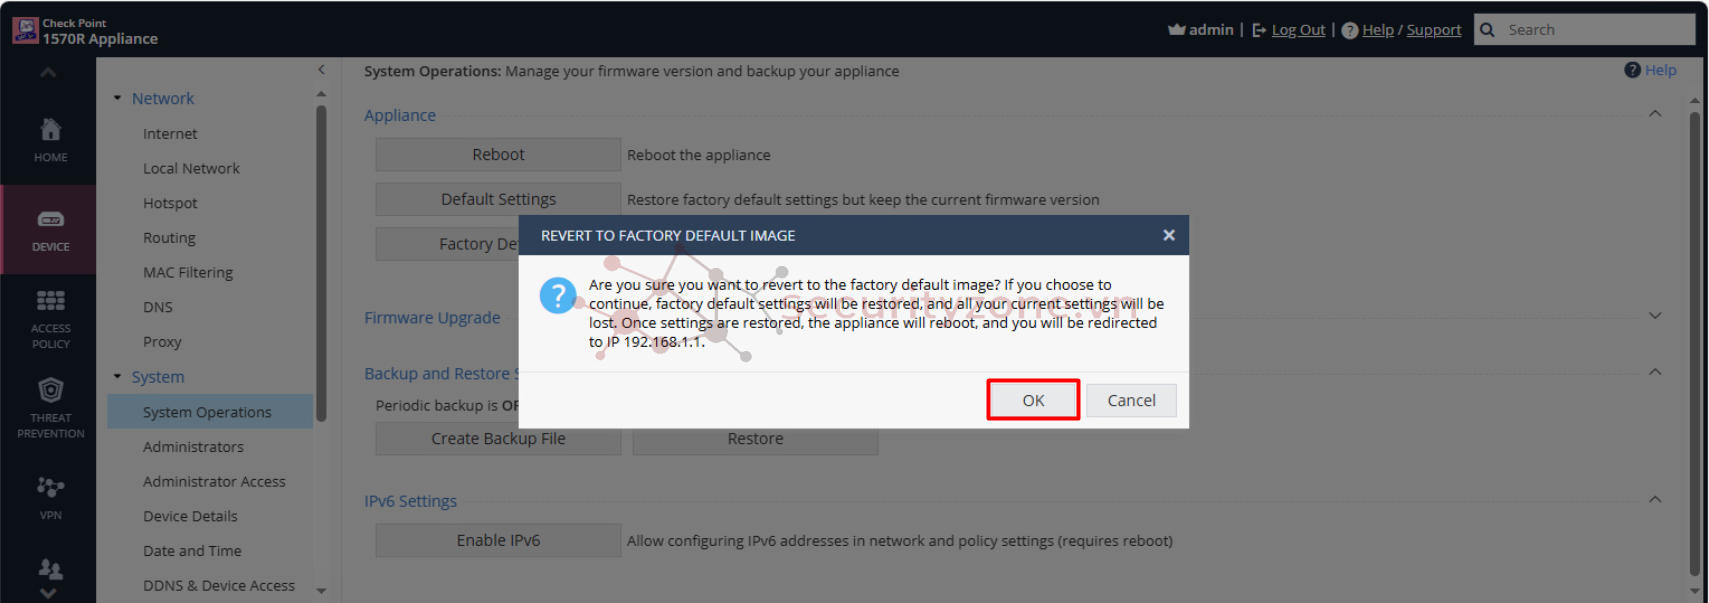This screenshot has height=603, width=1709.
Task: Click the search magnifier icon
Action: (1487, 30)
